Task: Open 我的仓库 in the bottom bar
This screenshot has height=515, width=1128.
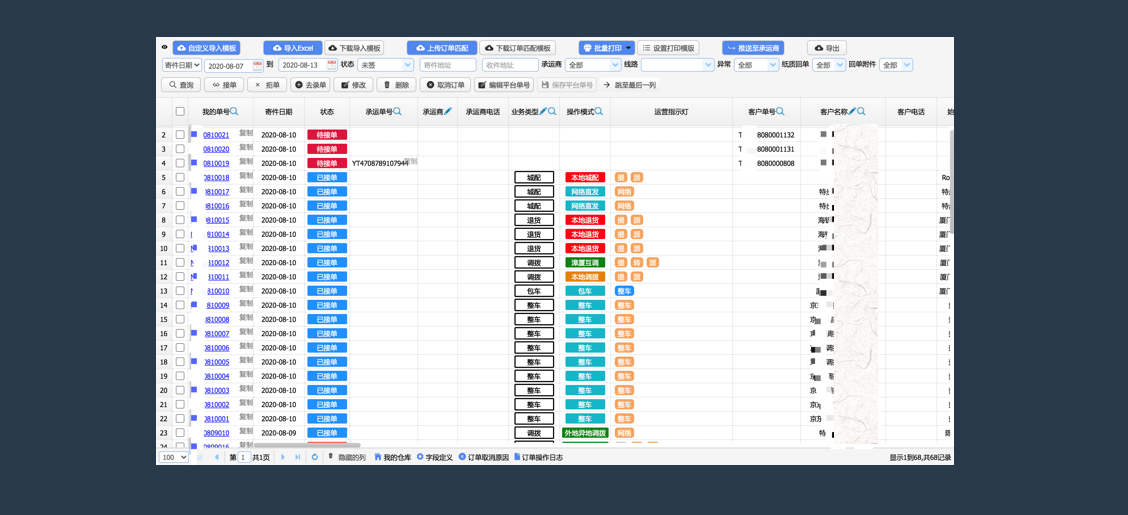Action: tap(393, 457)
